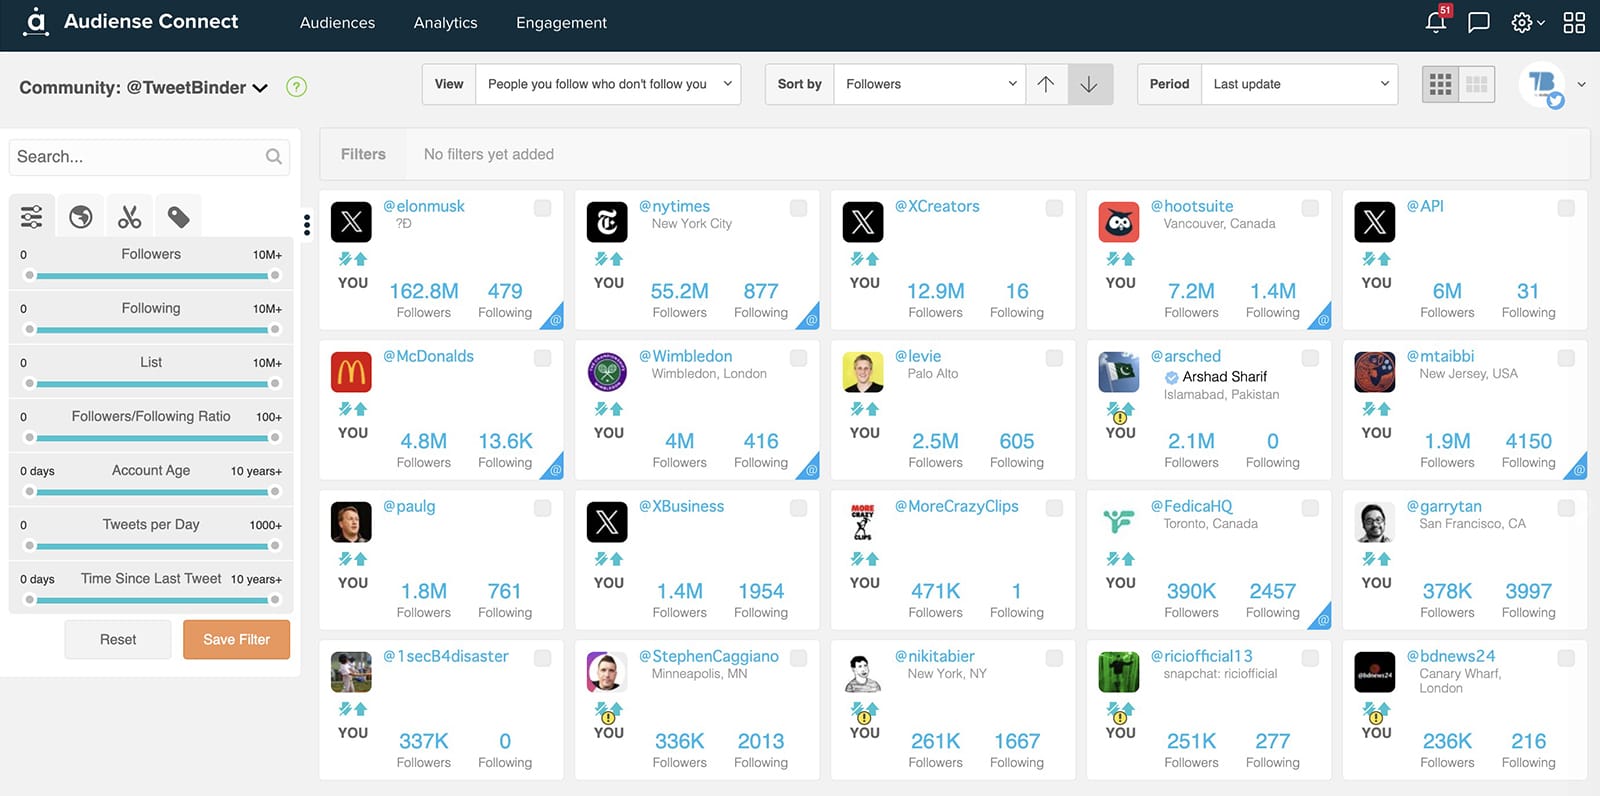Image resolution: width=1600 pixels, height=796 pixels.
Task: Click the blue corner tag on @nytimes
Action: [x=809, y=318]
